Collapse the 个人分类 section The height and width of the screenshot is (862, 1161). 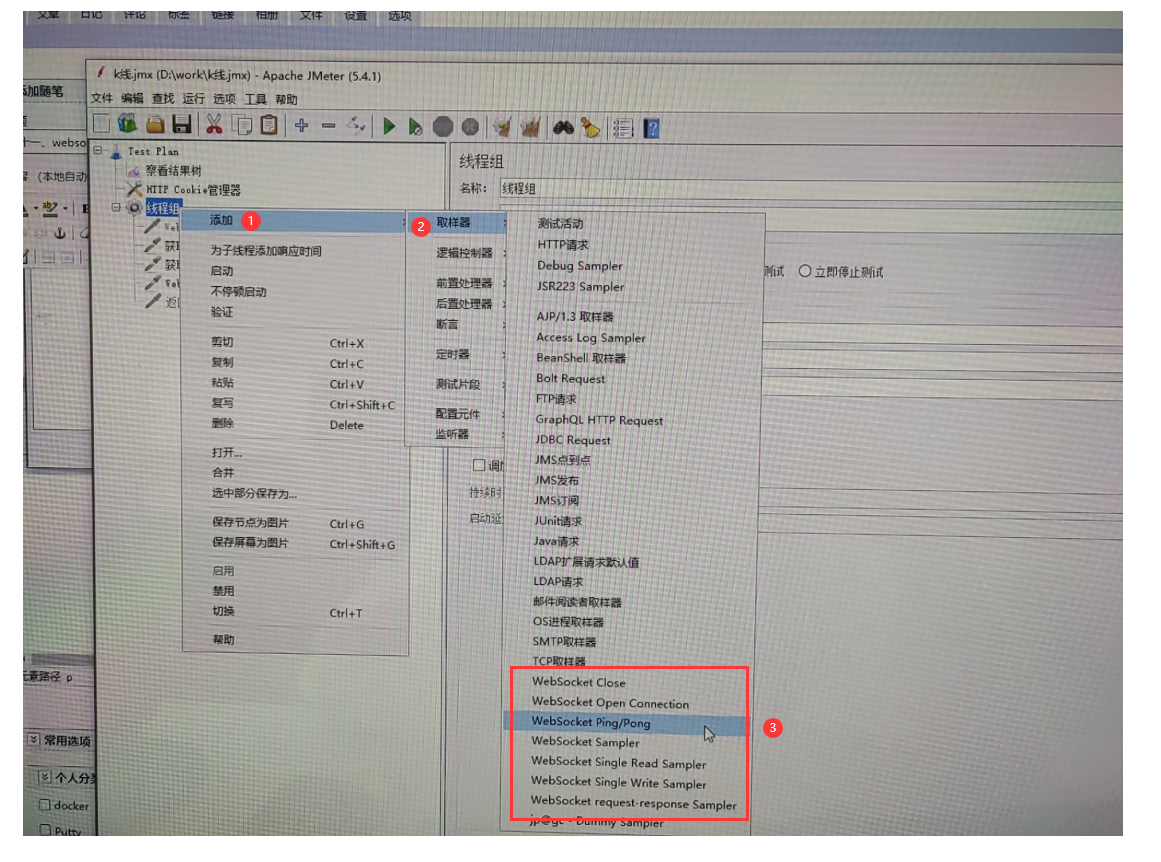coord(44,777)
